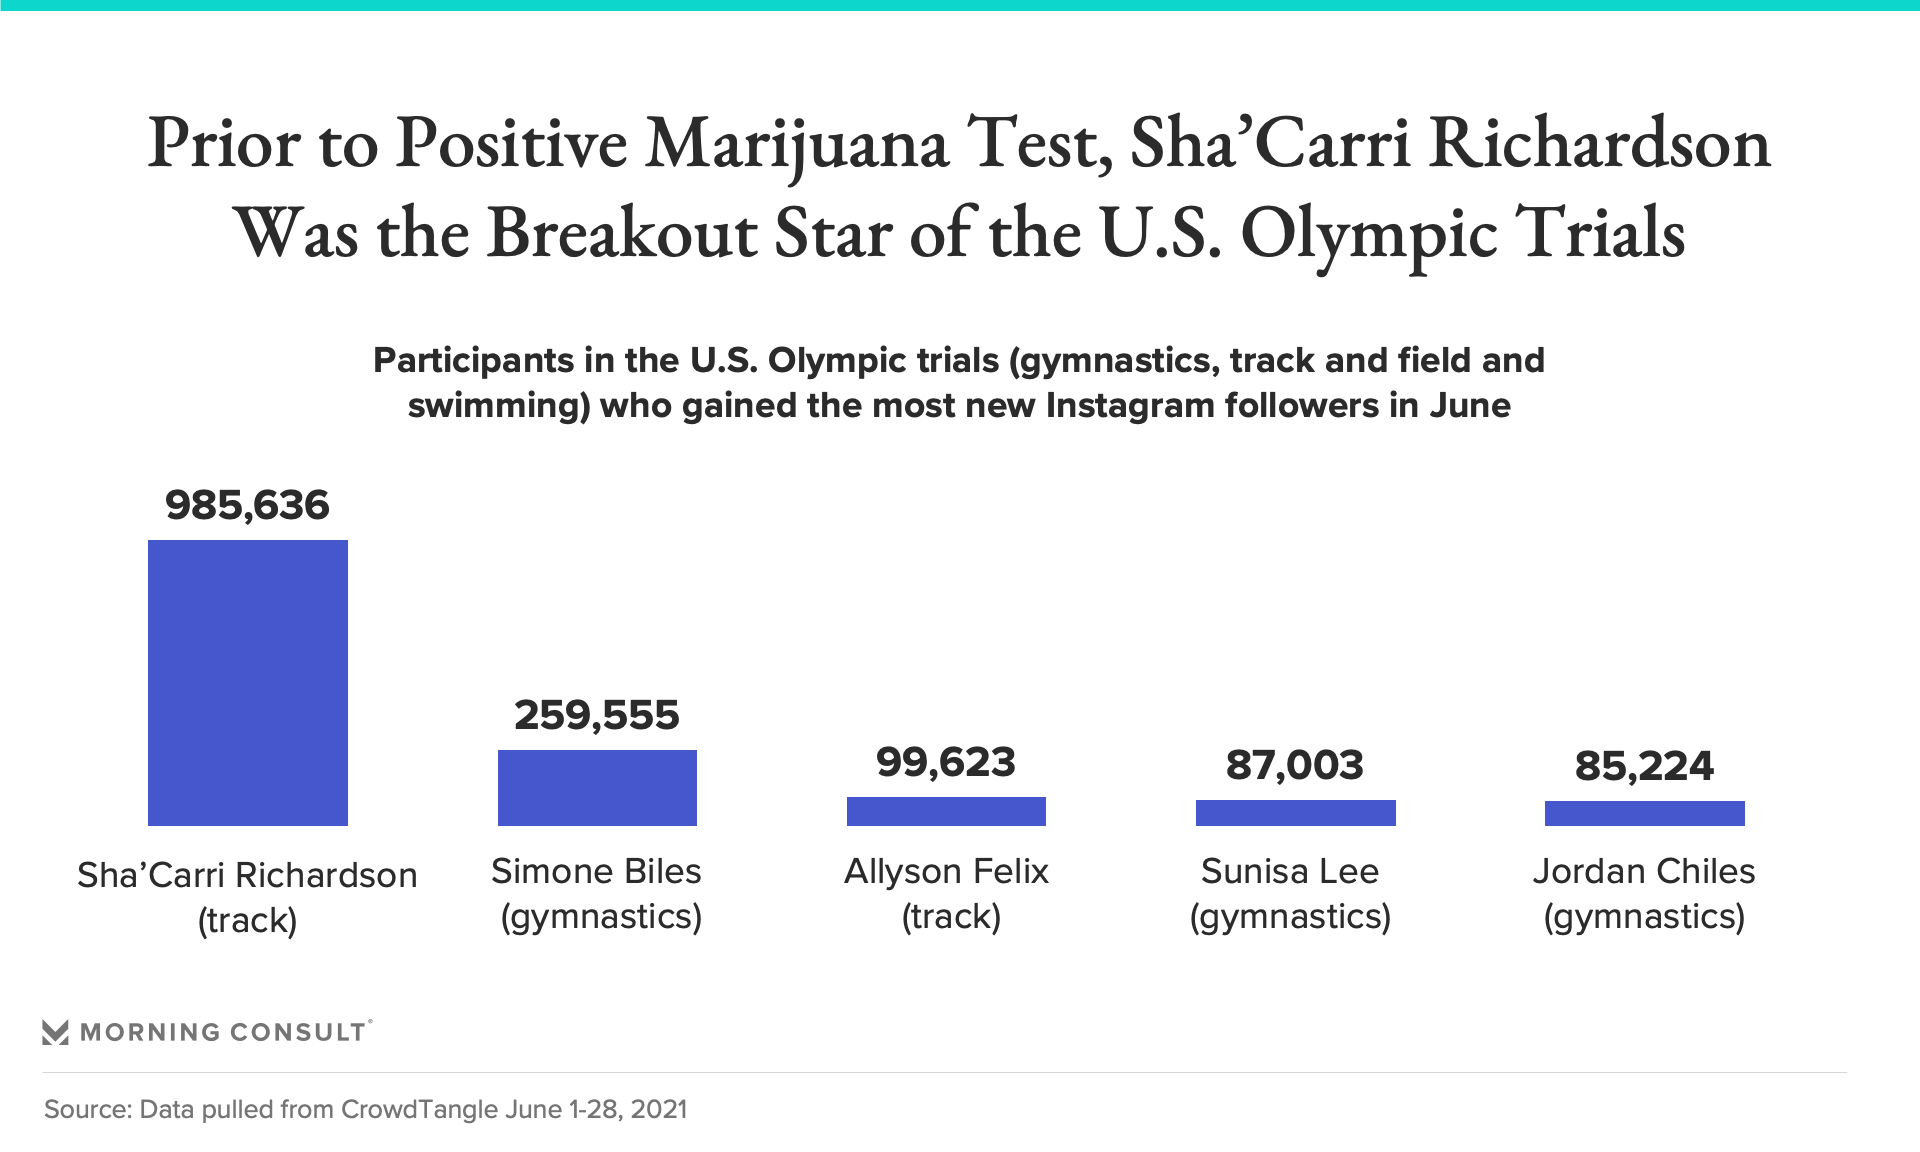The width and height of the screenshot is (1920, 1152).
Task: Click the chart headline about Sha'Carri Richardson
Action: [x=960, y=188]
